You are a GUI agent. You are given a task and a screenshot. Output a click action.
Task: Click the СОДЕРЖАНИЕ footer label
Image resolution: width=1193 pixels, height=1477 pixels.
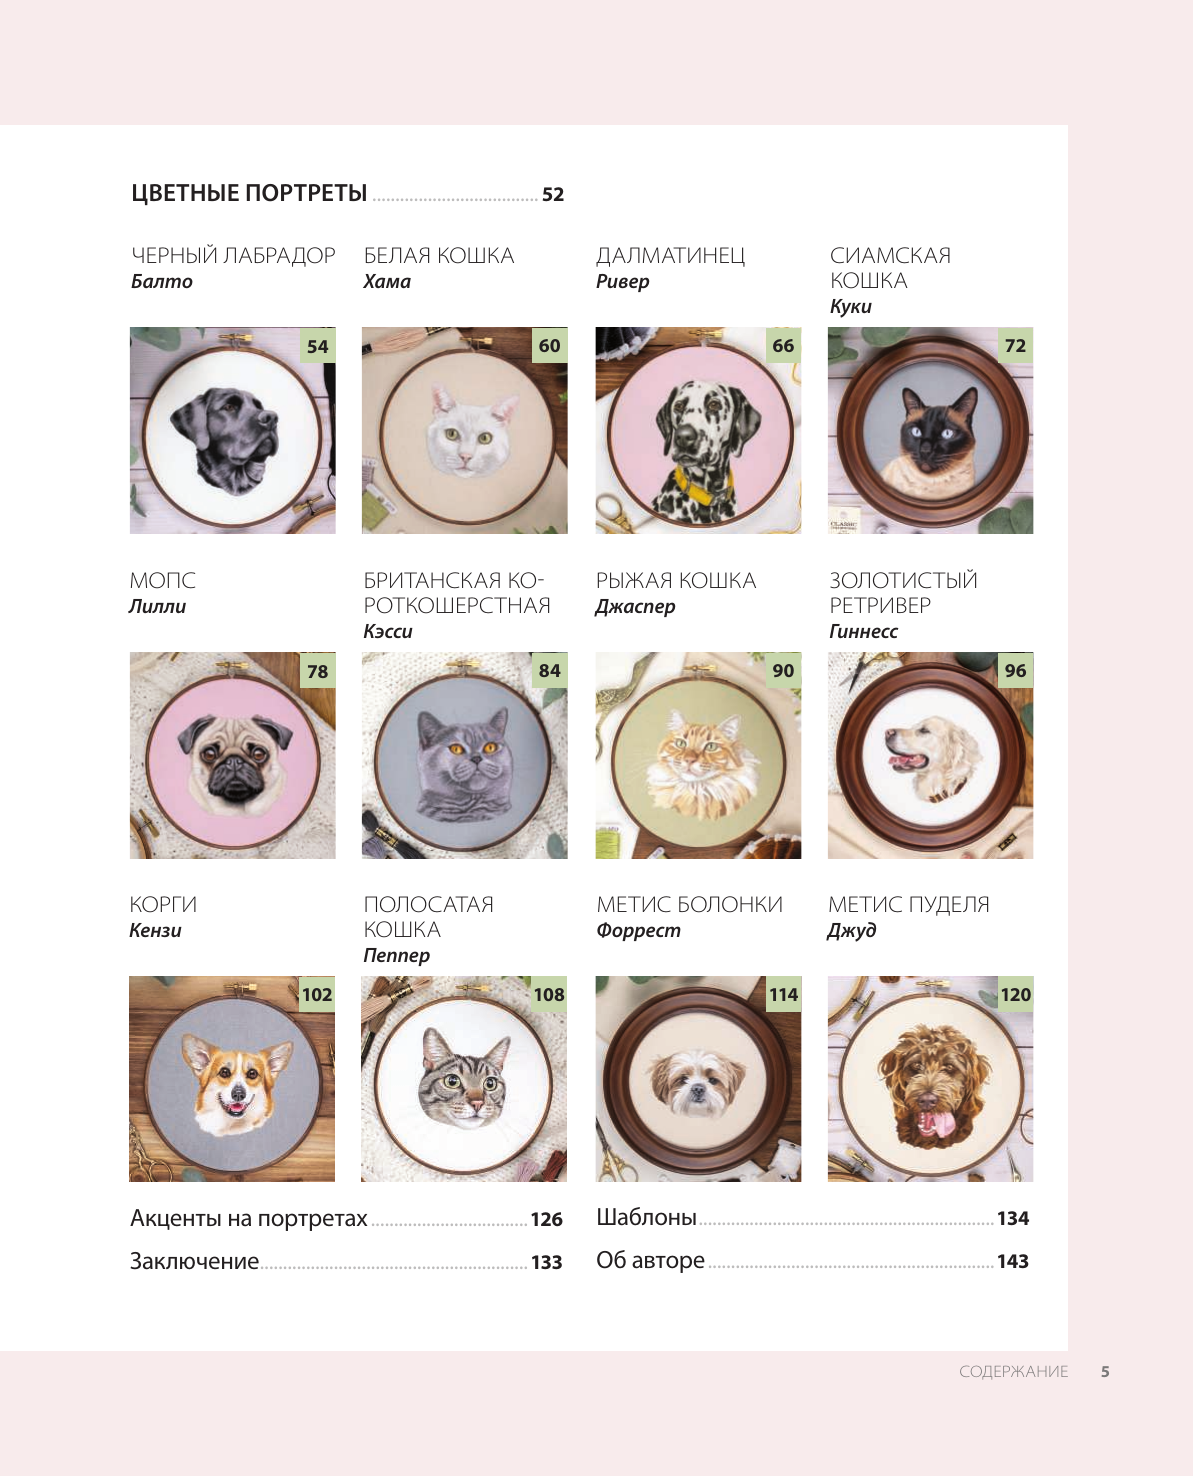(1014, 1372)
